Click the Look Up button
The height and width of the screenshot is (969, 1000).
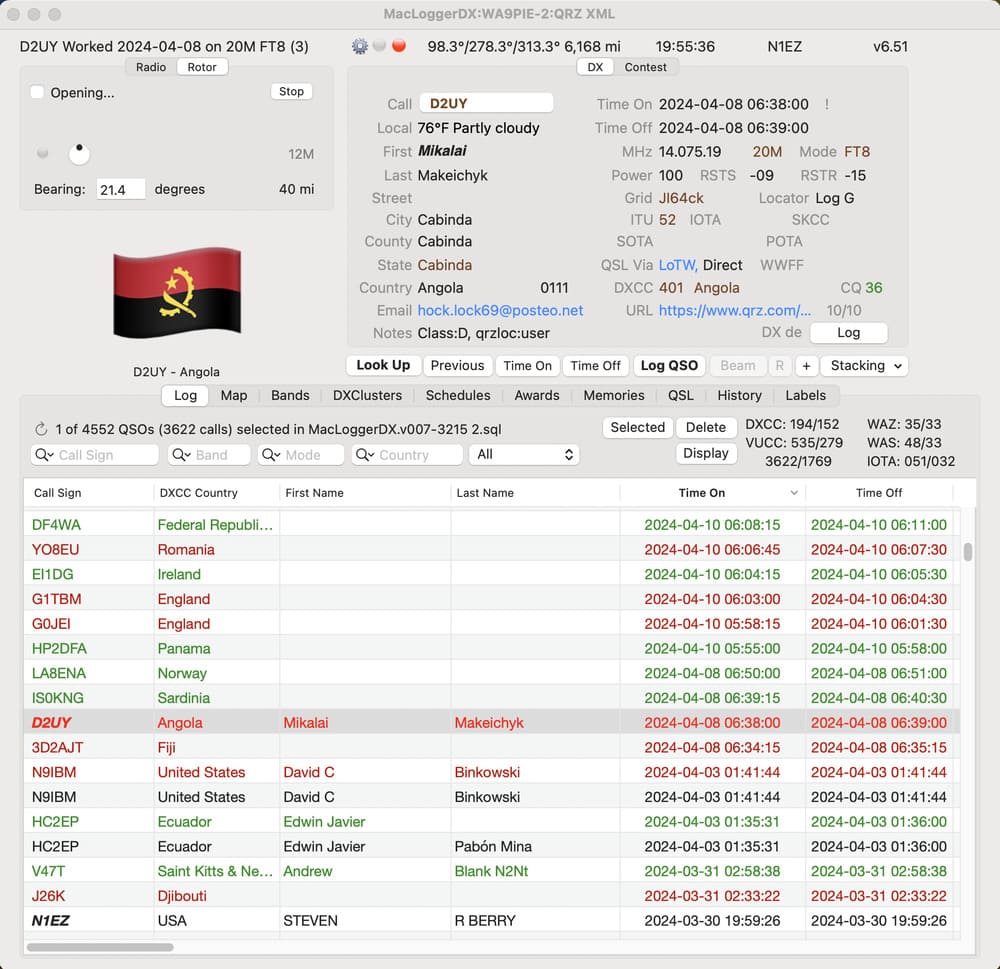tap(383, 366)
